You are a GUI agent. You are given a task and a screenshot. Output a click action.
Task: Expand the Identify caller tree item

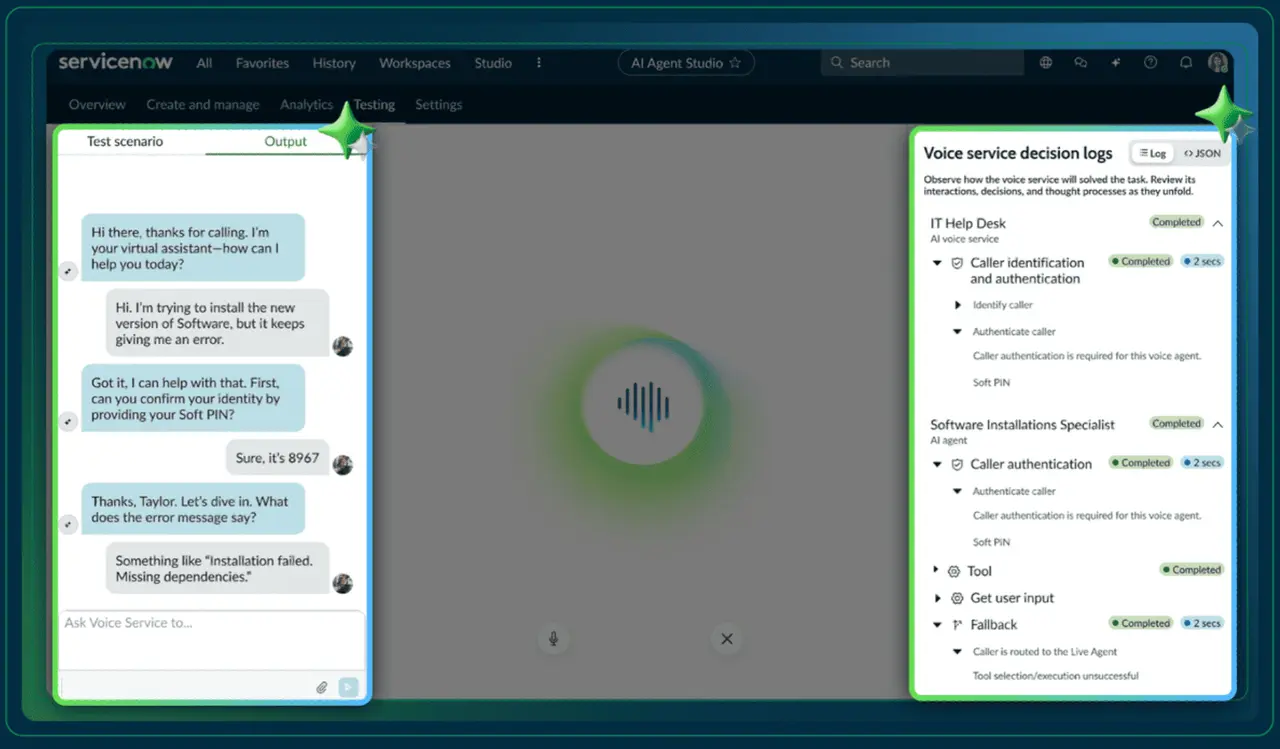958,305
